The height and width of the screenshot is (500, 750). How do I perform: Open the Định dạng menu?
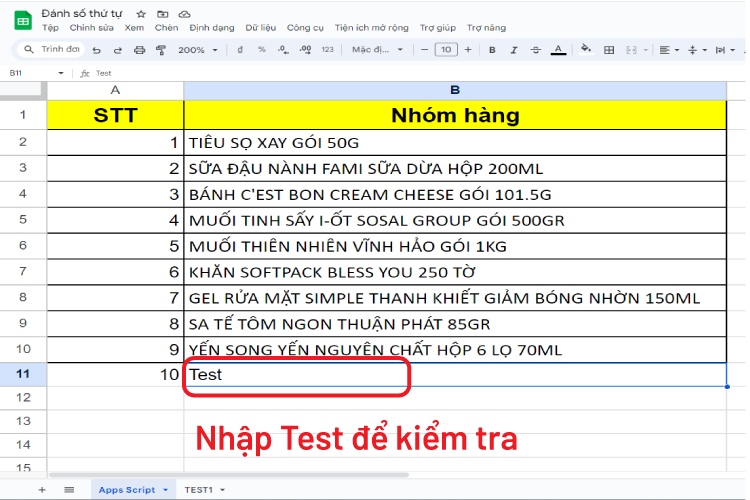click(211, 28)
